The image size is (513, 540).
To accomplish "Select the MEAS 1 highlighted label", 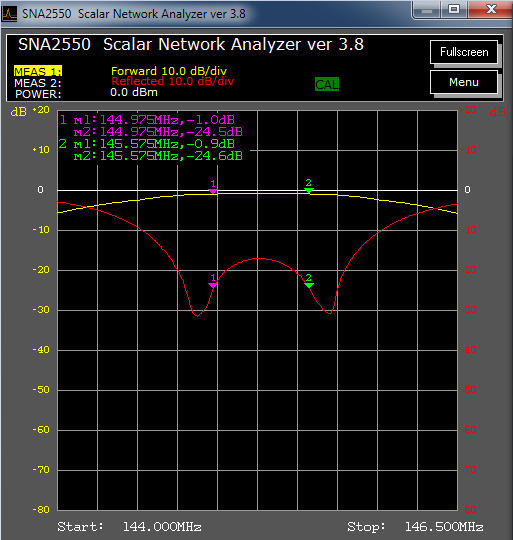I will coord(38,71).
